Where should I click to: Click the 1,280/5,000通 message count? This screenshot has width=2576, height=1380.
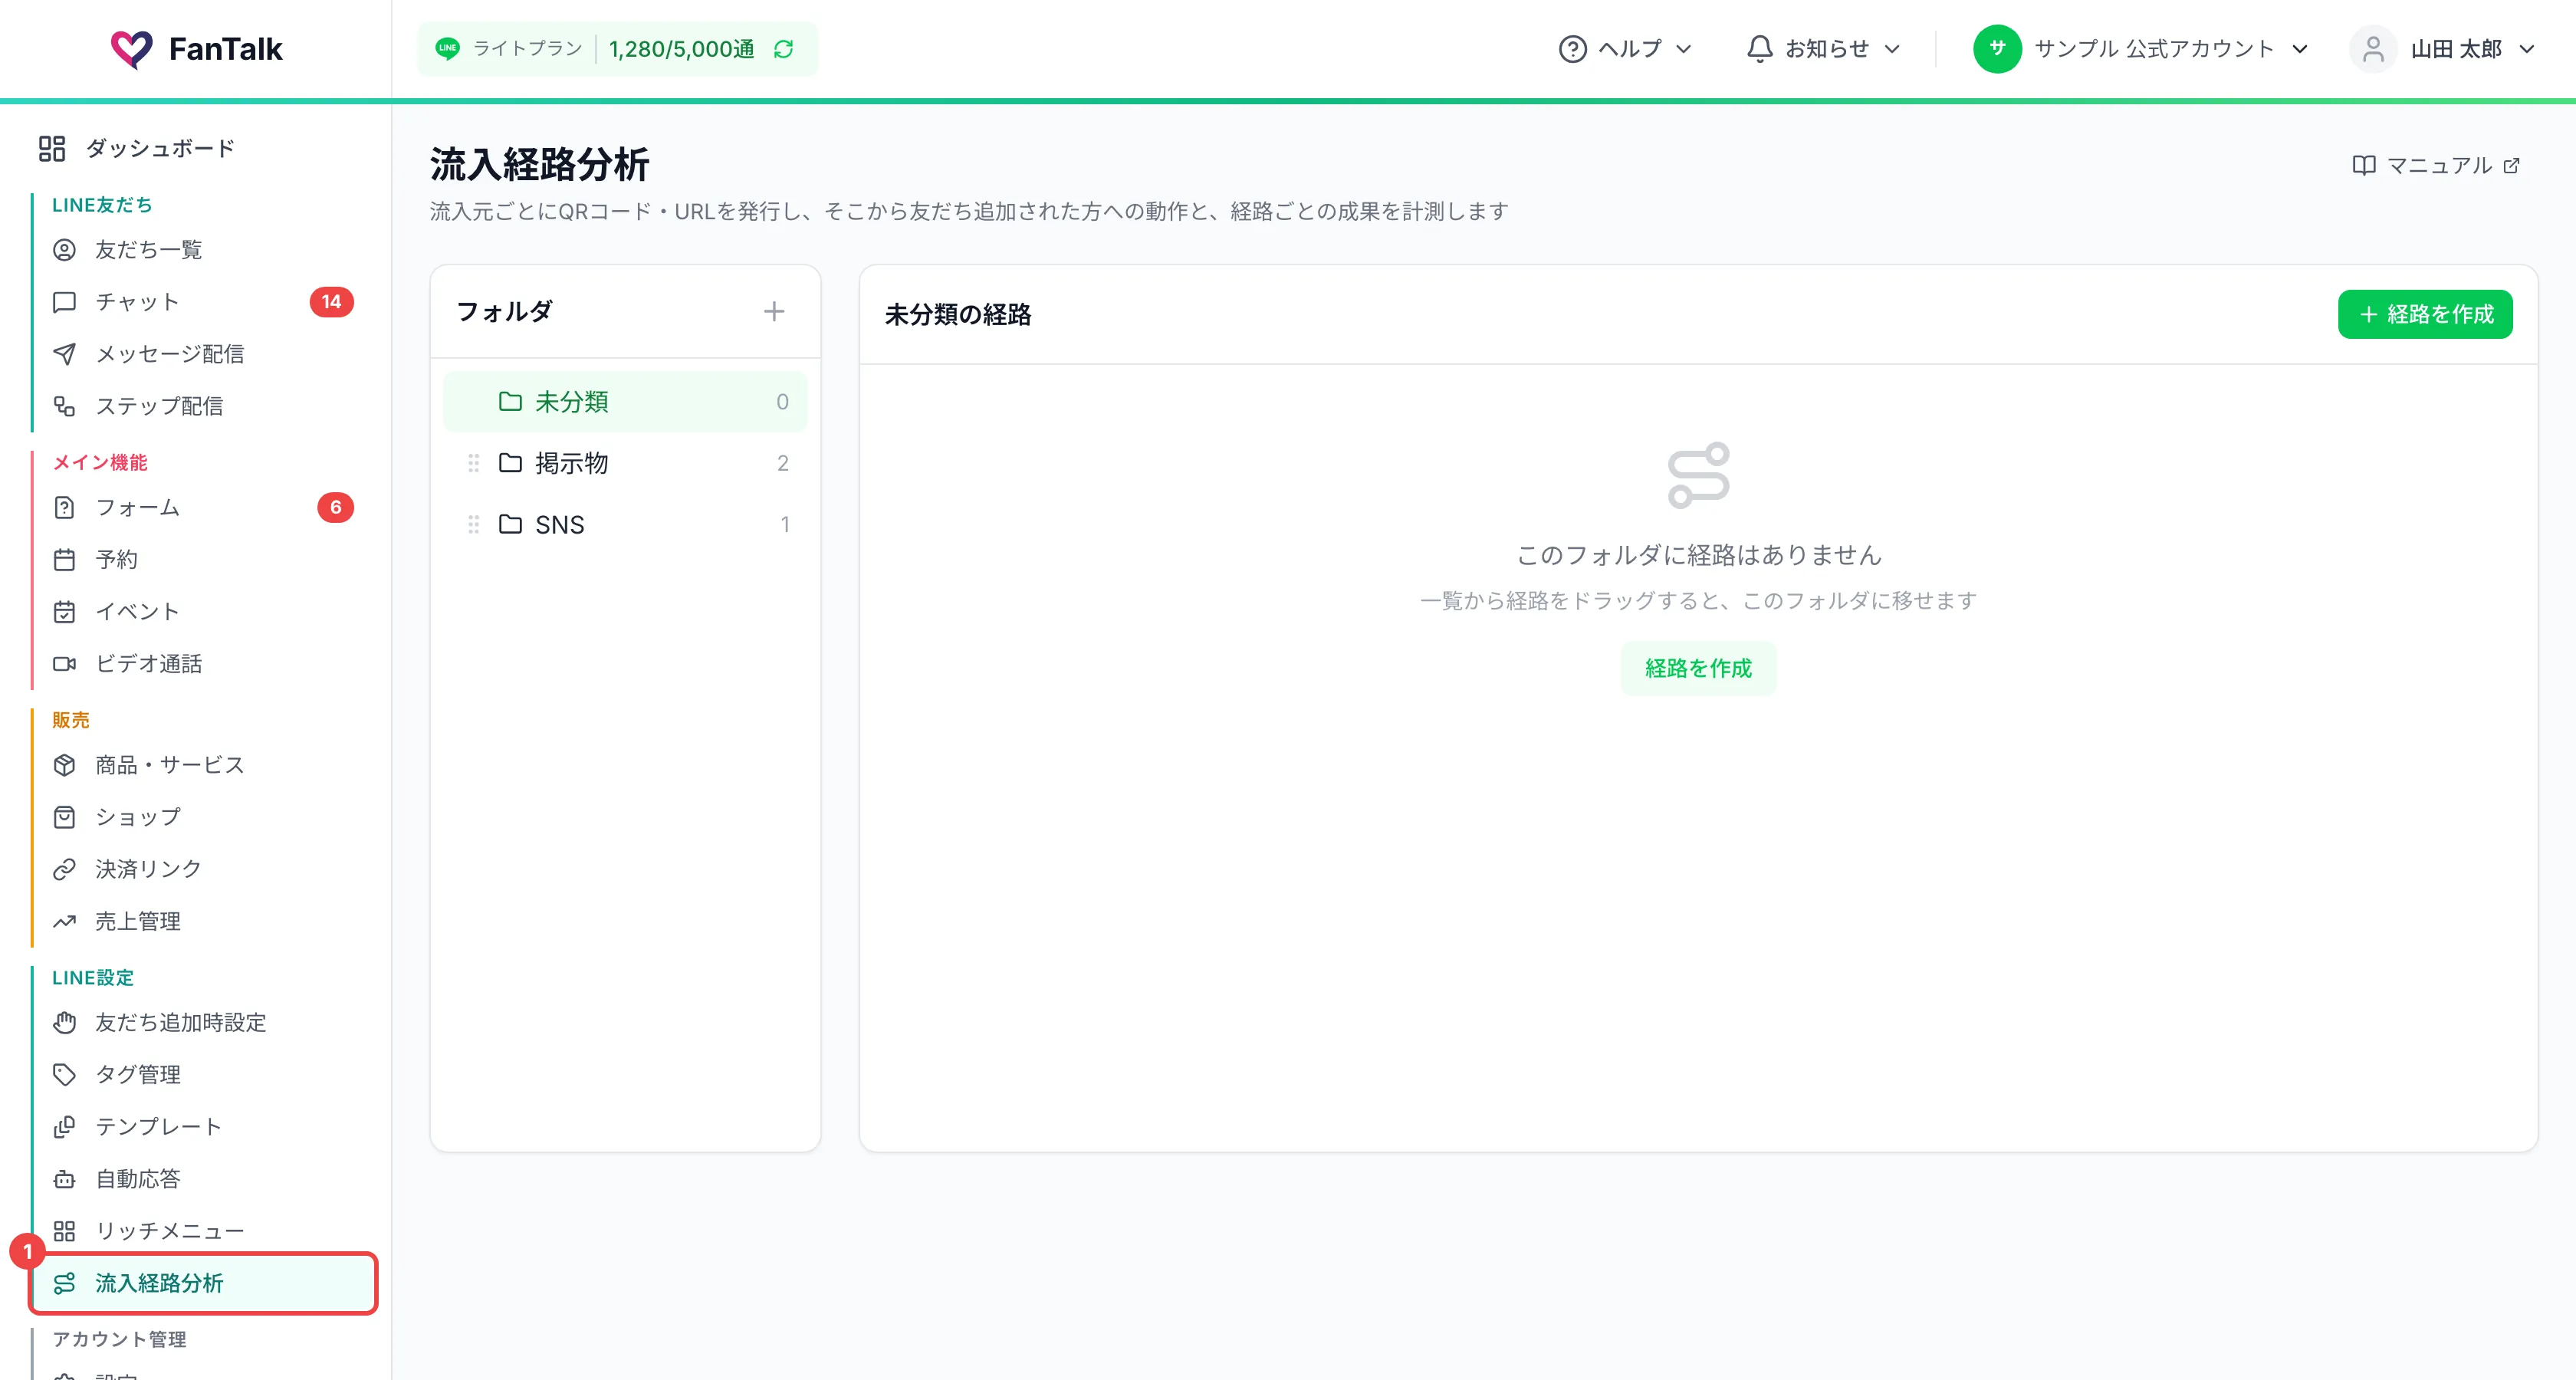[x=682, y=49]
